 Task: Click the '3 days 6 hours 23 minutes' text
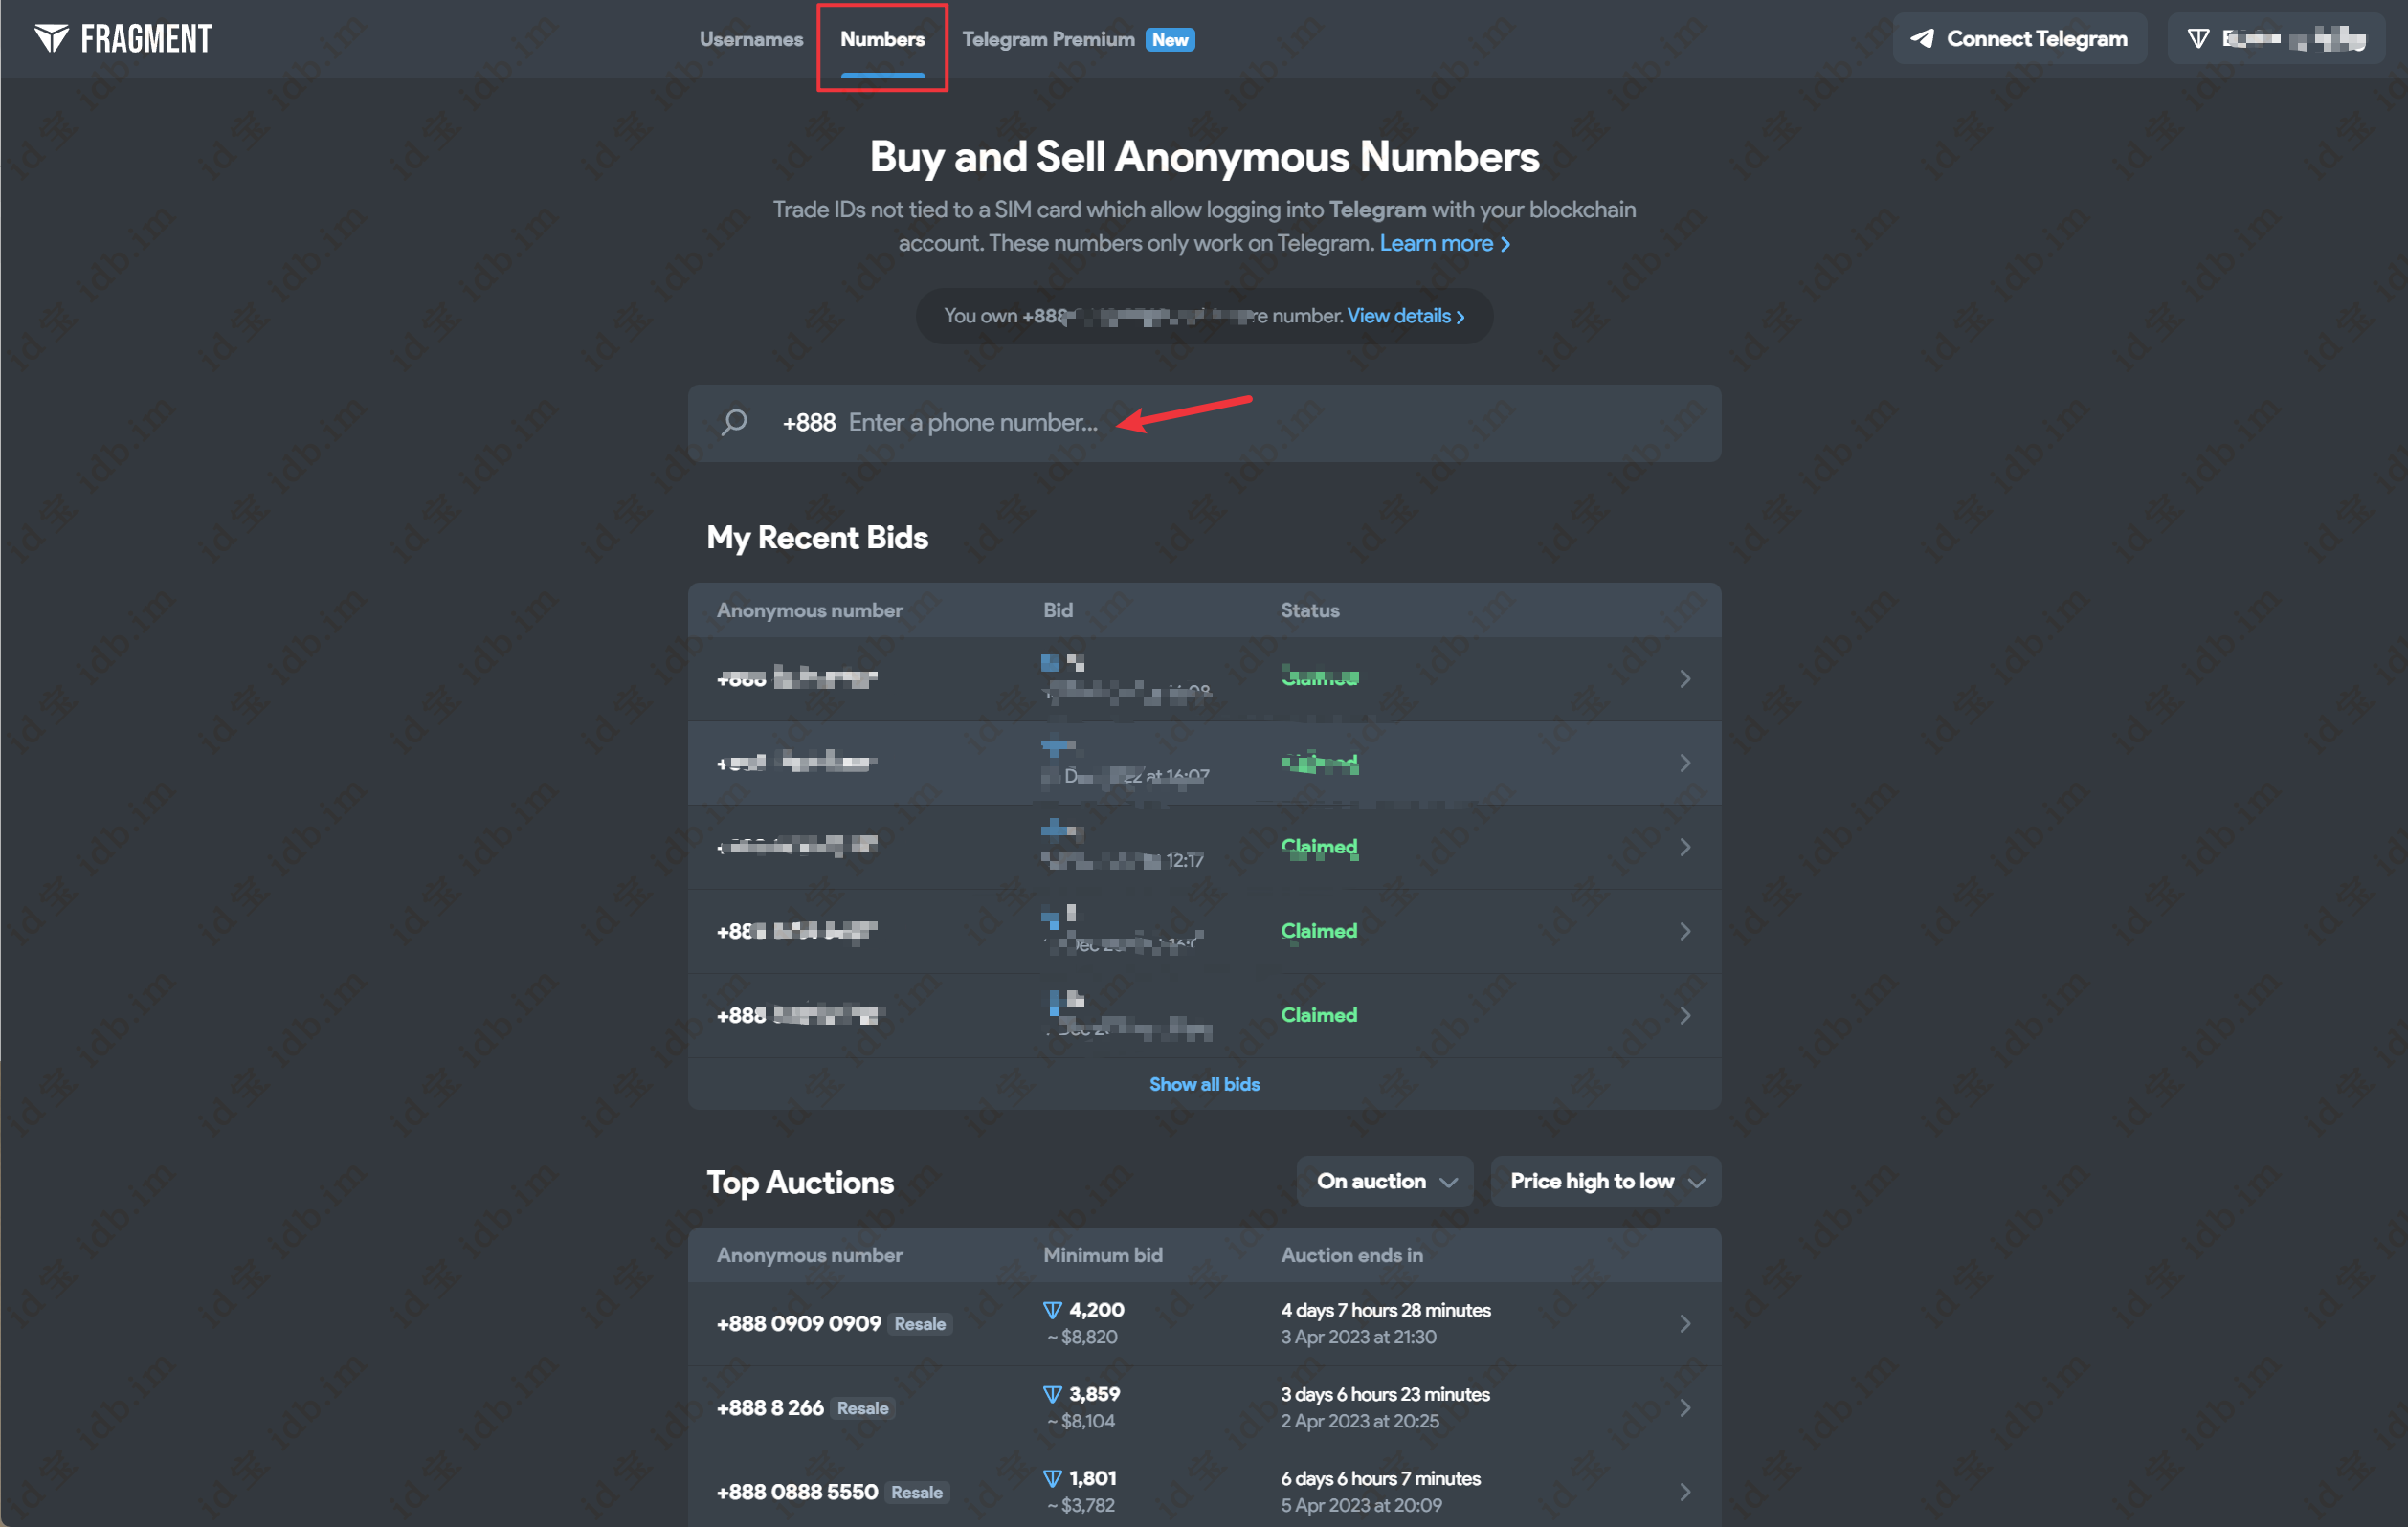tap(1385, 1394)
